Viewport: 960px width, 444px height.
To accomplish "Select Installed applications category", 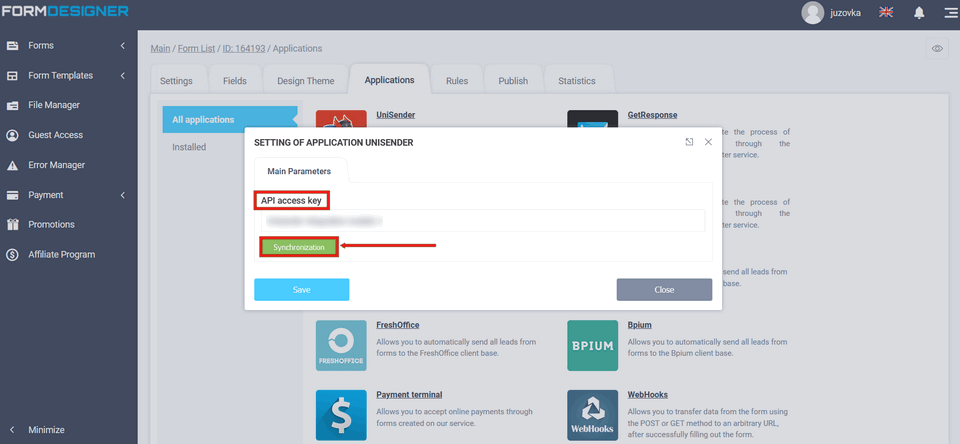I will 189,148.
